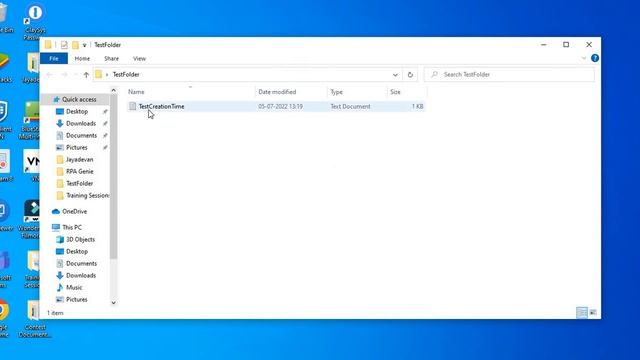Screen dimensions: 640x360
Task: Maximize the TestFolder window
Action: pyautogui.click(x=566, y=44)
